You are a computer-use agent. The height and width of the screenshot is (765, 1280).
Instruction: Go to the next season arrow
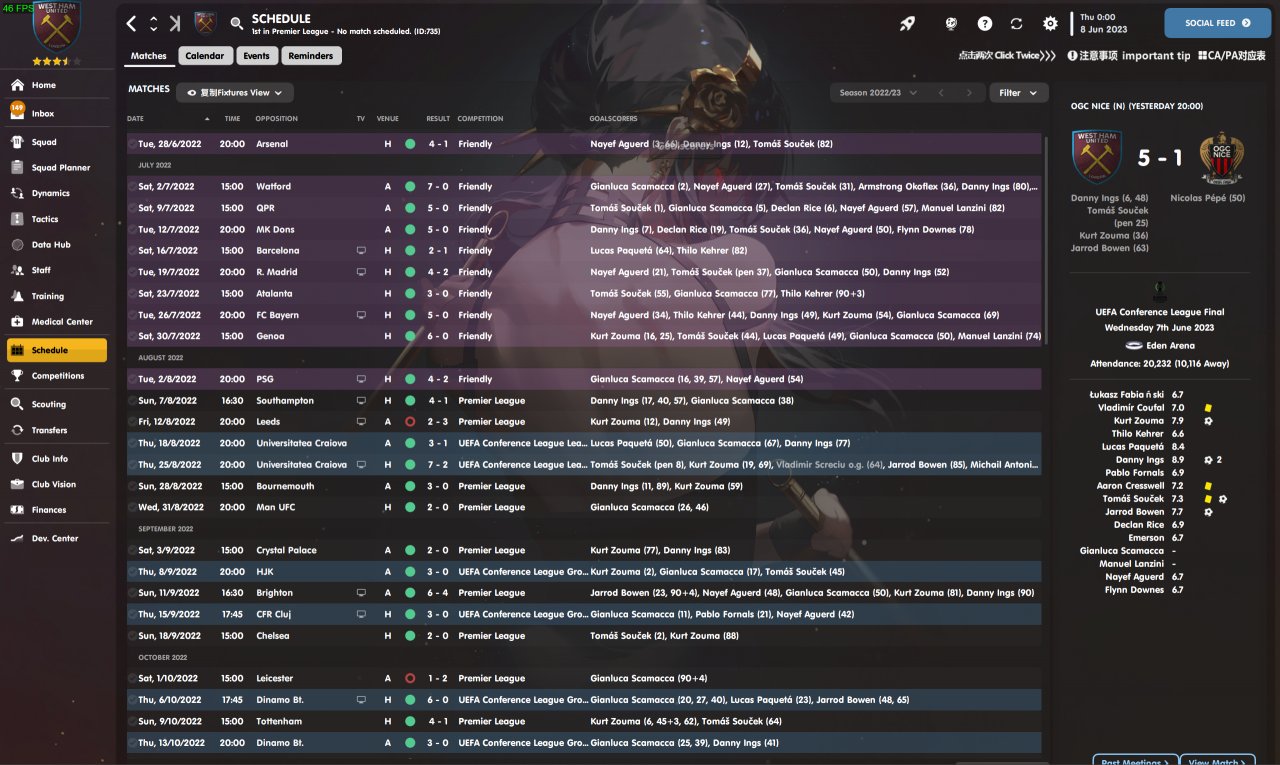pos(968,93)
